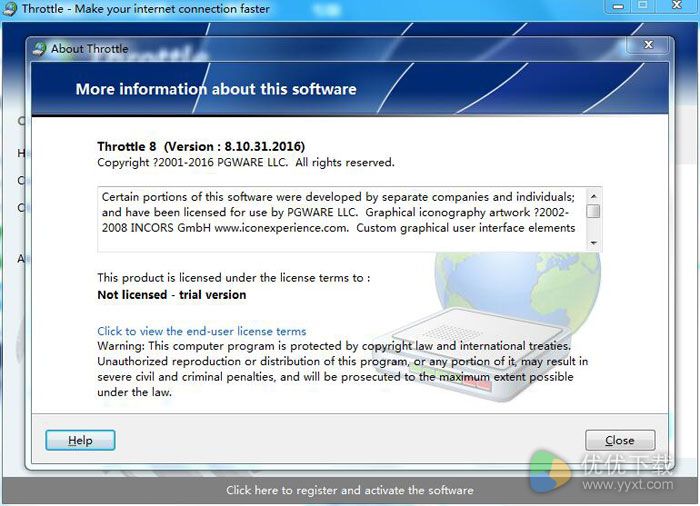The width and height of the screenshot is (700, 506).
Task: Open the end-user license terms link
Action: pyautogui.click(x=202, y=331)
